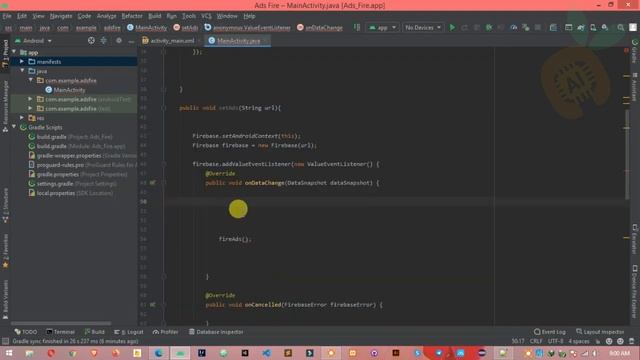Viewport: 640px width, 360px height.
Task: Open the Gradle tool window side tab
Action: click(635, 51)
